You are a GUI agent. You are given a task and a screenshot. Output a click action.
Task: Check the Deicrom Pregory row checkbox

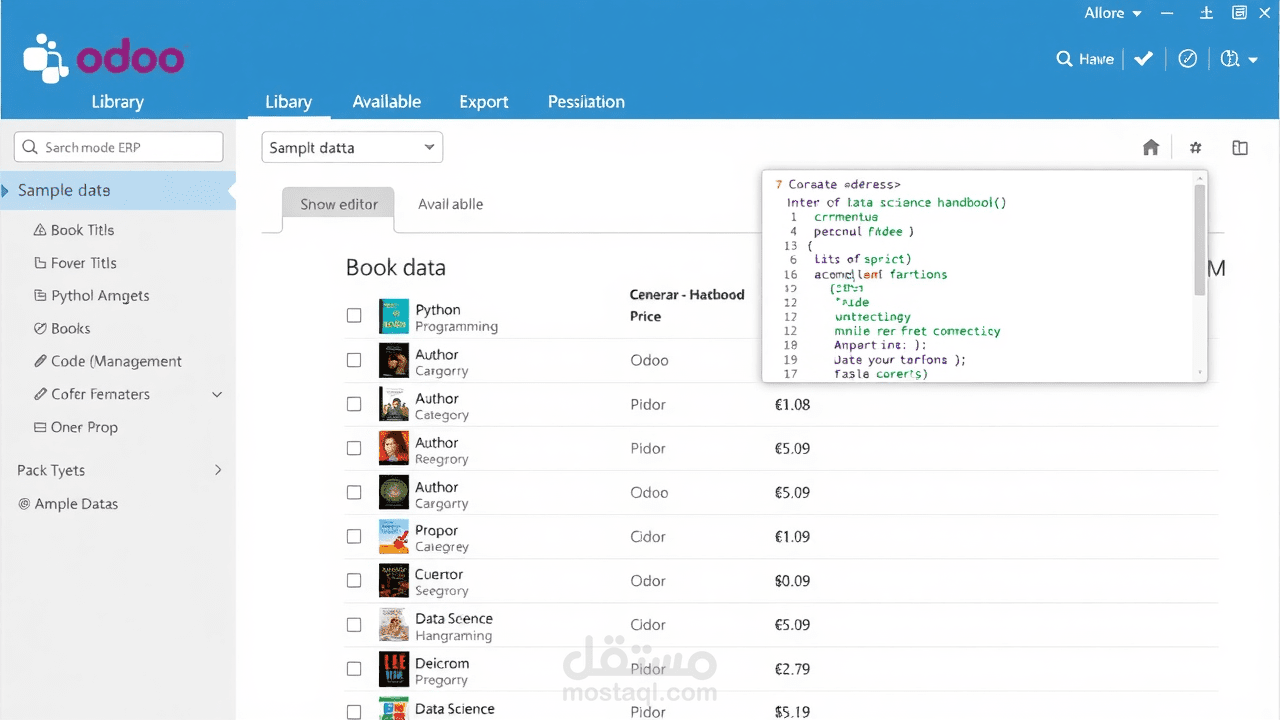pos(354,668)
